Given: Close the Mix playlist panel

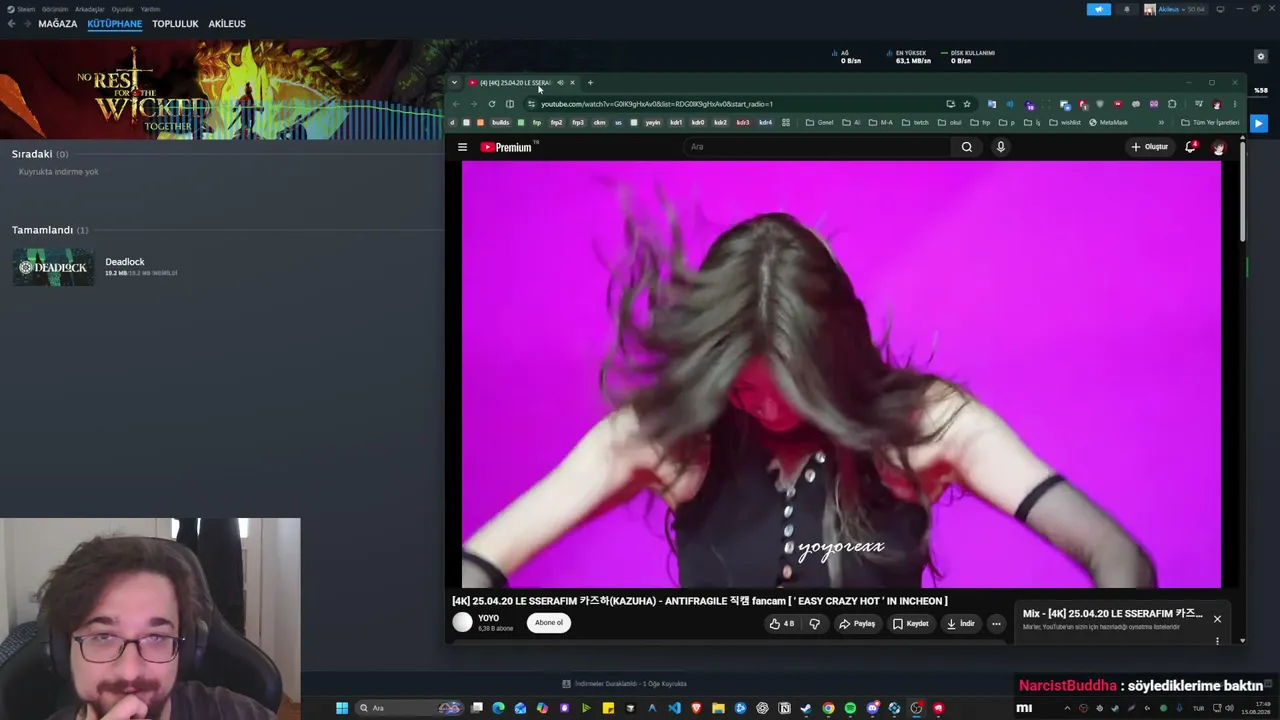Looking at the screenshot, I should click(1217, 619).
